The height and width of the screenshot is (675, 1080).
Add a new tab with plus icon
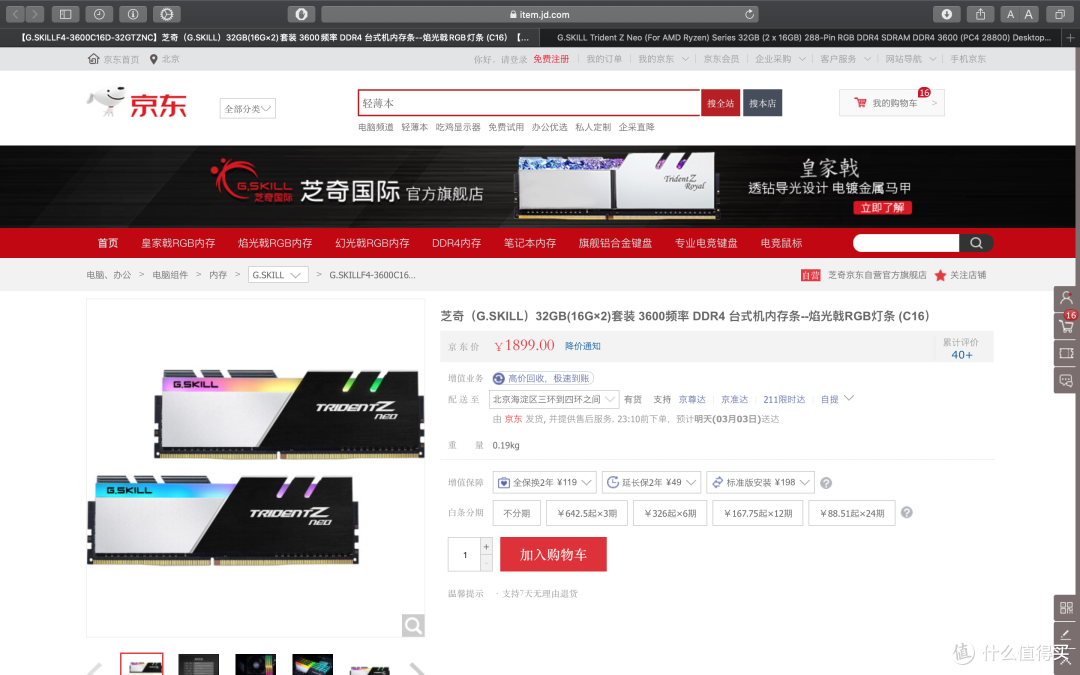1070,37
